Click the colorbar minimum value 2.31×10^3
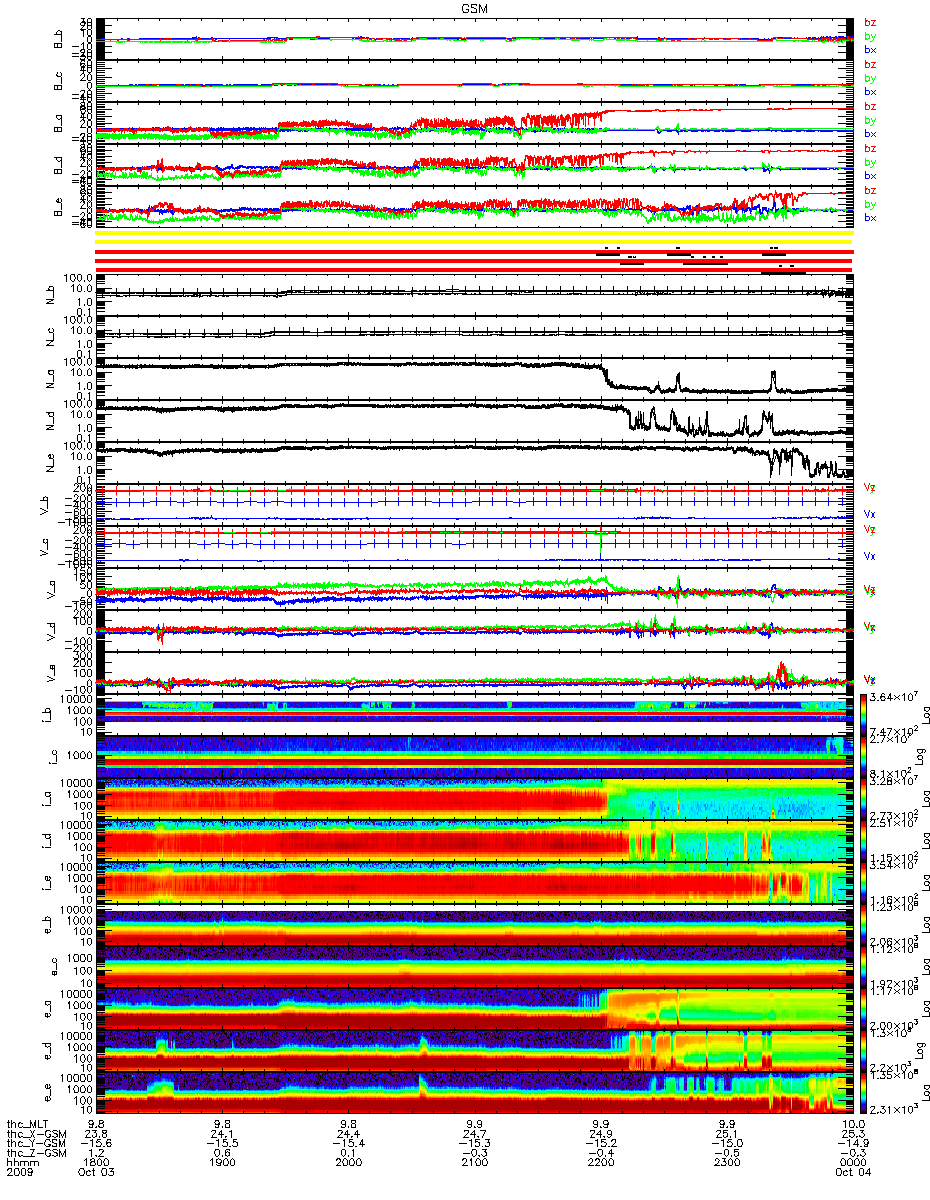The width and height of the screenshot is (930, 1200). pyautogui.click(x=896, y=1110)
